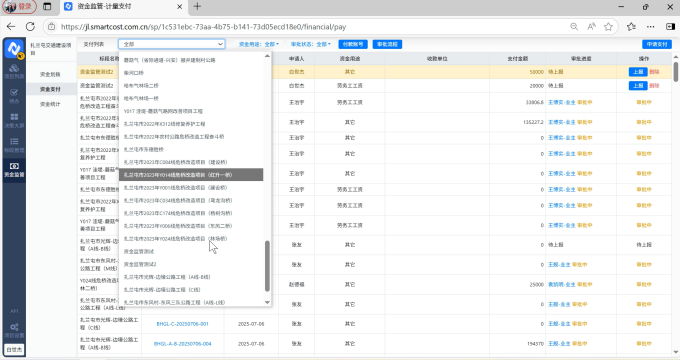Collapse the 支付列表 combo box showing 全部
Screen dimensions: 680x360
click(172, 44)
